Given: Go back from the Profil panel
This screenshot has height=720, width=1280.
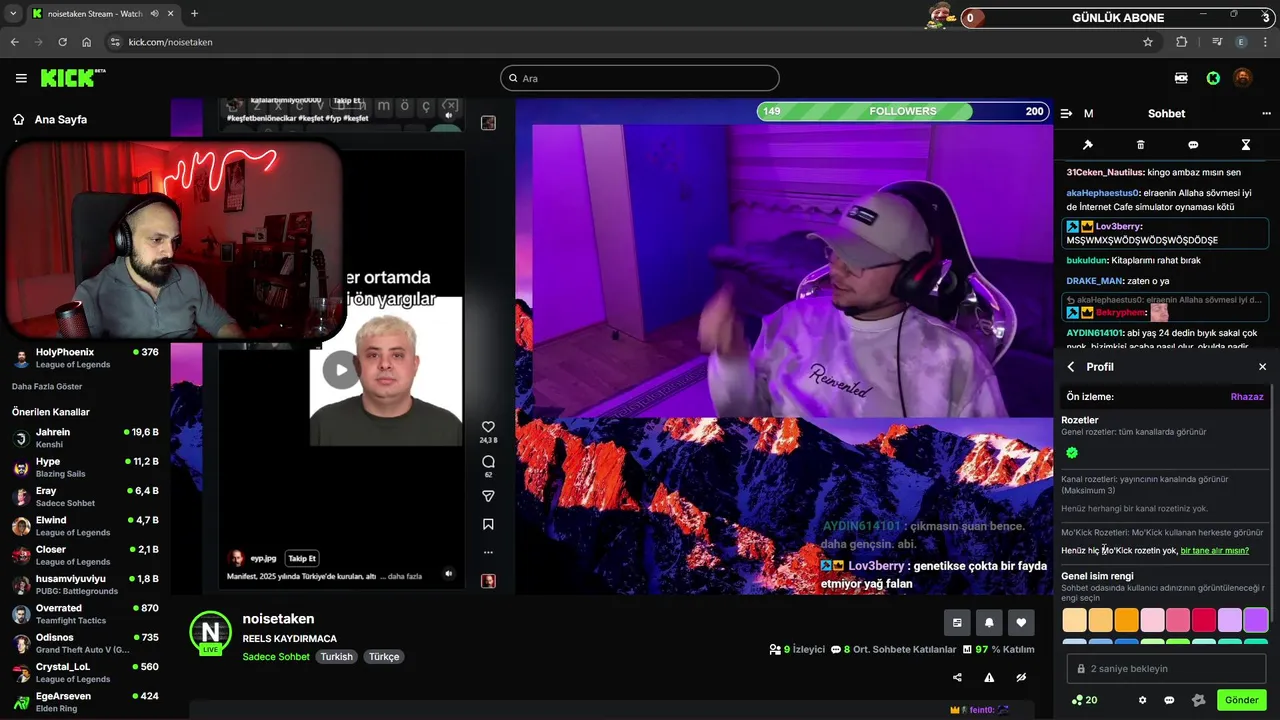Looking at the screenshot, I should pyautogui.click(x=1071, y=367).
